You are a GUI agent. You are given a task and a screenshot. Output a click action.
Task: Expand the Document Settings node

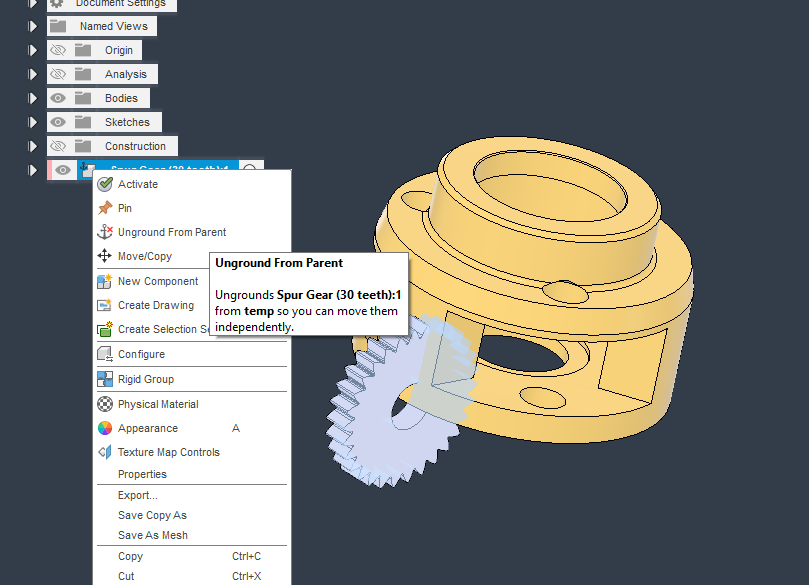click(33, 4)
